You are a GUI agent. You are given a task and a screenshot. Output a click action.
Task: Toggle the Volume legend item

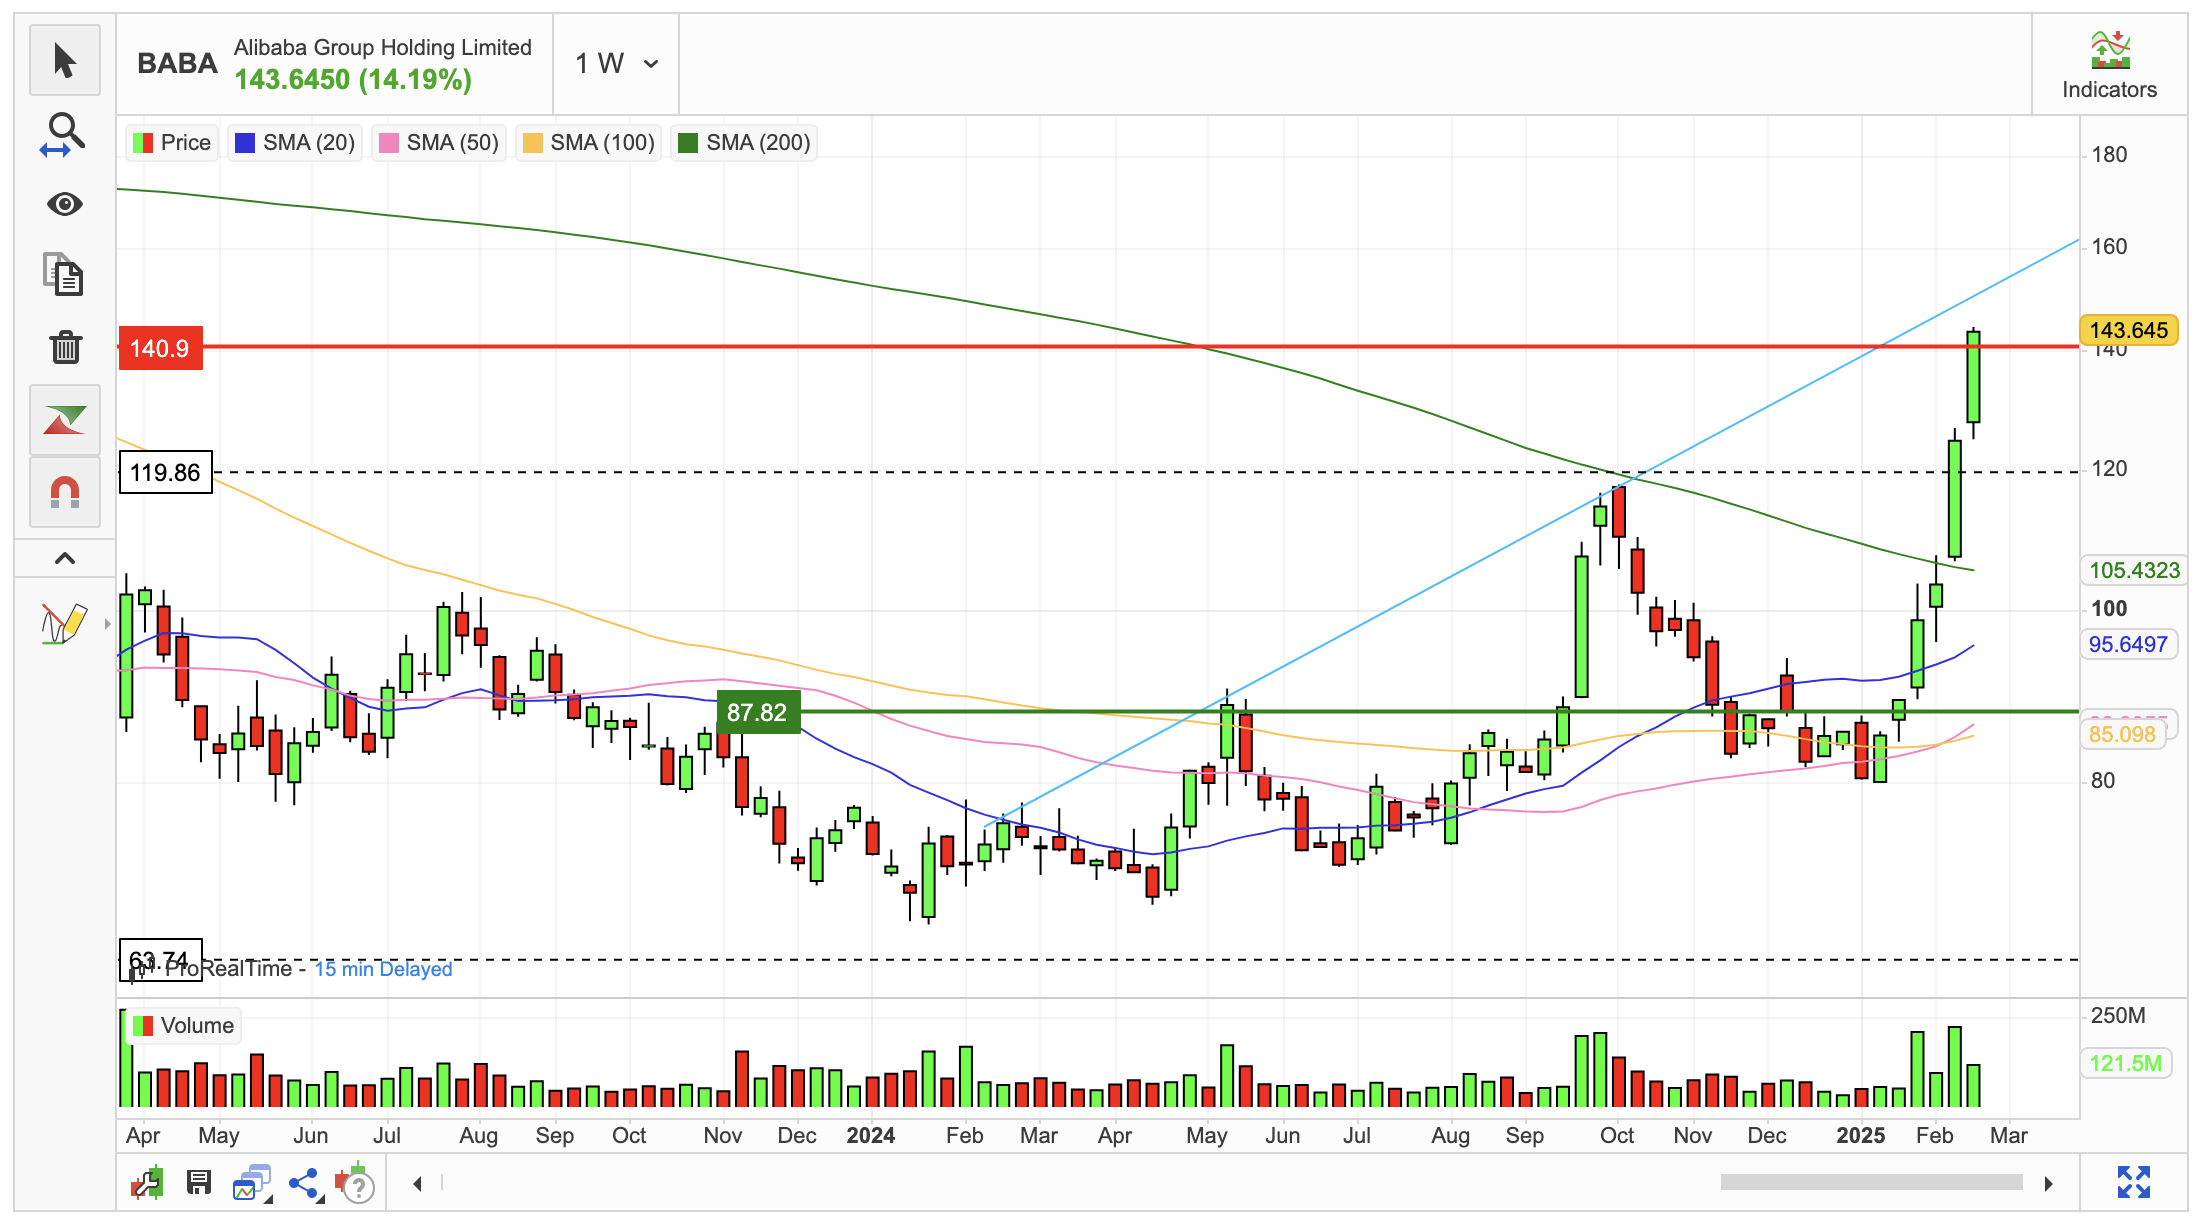point(184,1026)
